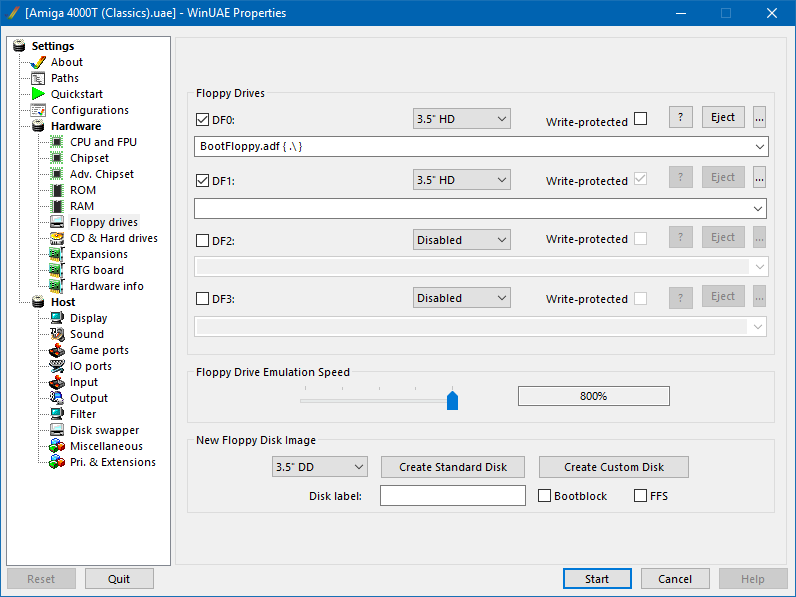Click the Display monitor icon
Screen dimensions: 796x597
pos(57,318)
